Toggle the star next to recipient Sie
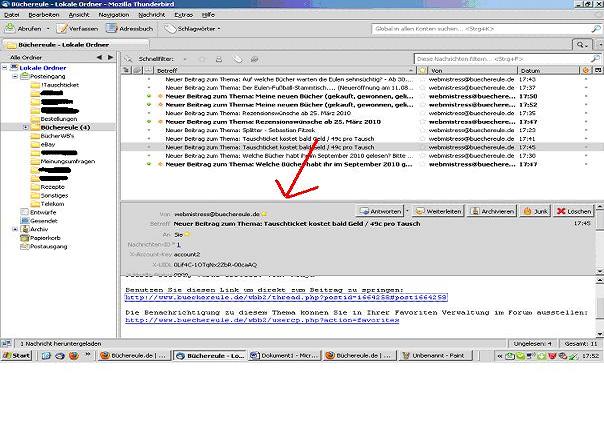Viewport: 604px width, 445px height. click(186, 234)
